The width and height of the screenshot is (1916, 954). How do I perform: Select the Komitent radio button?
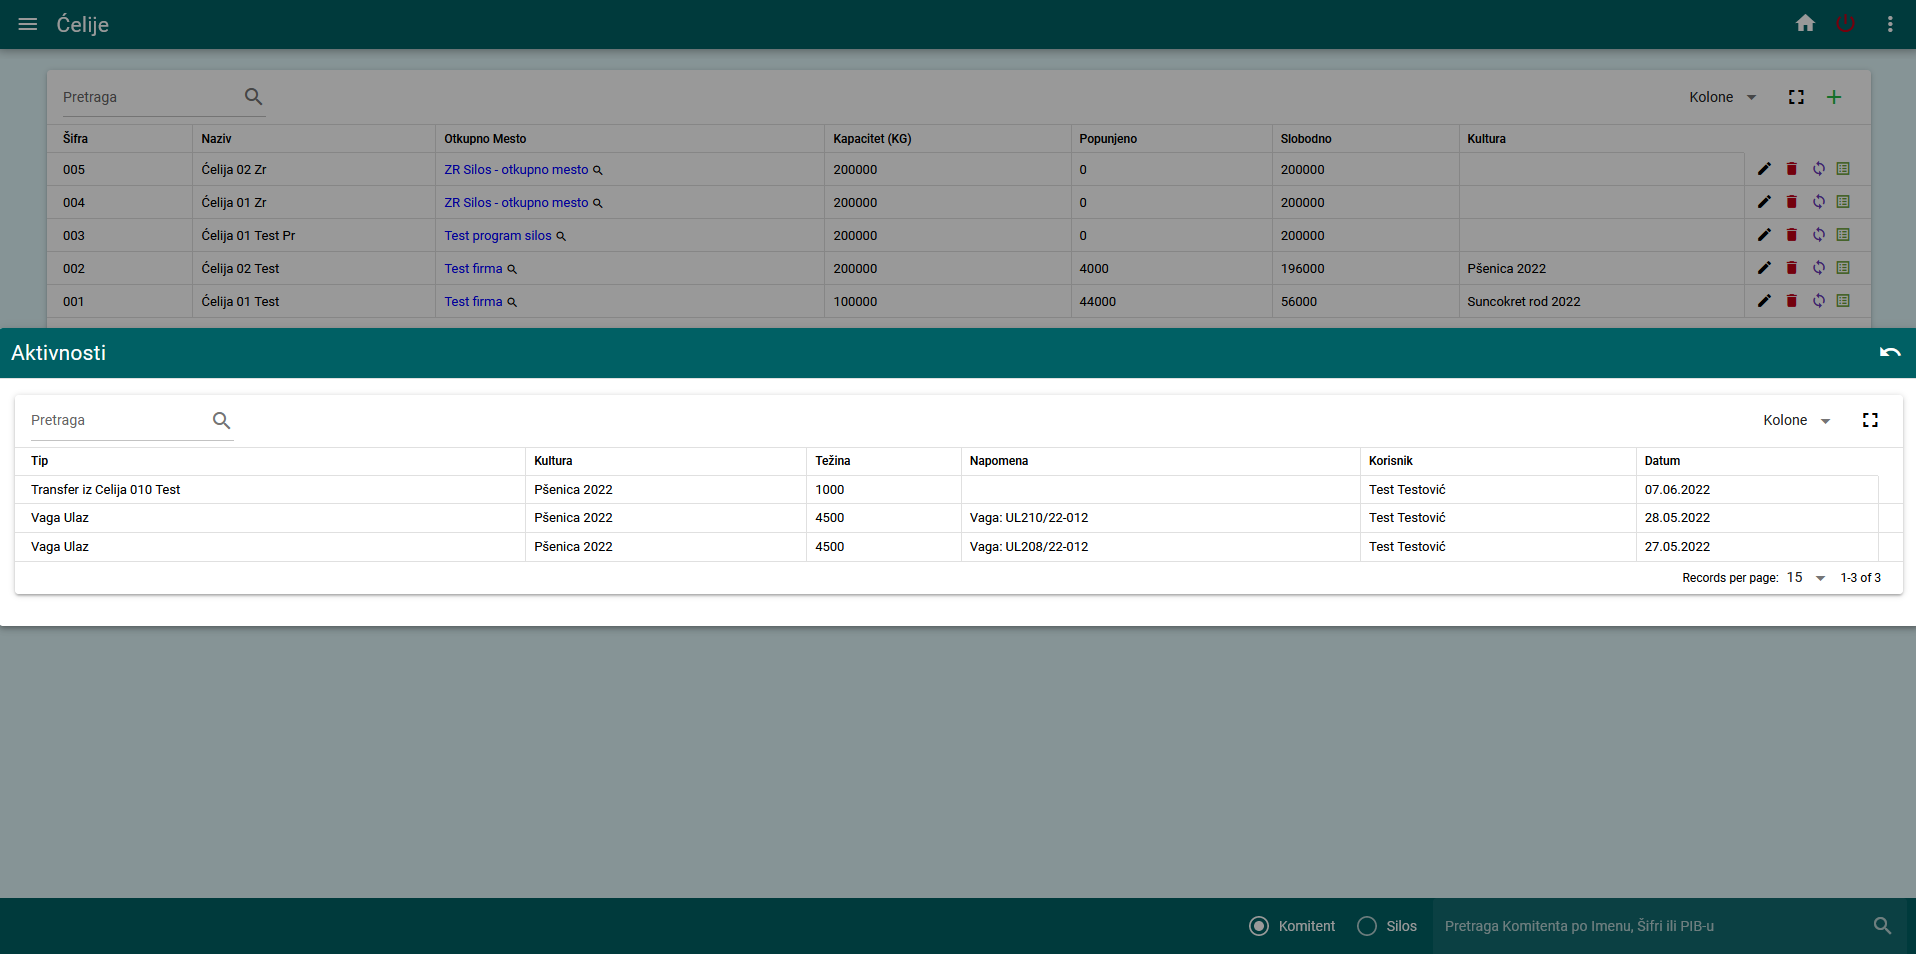(1258, 926)
